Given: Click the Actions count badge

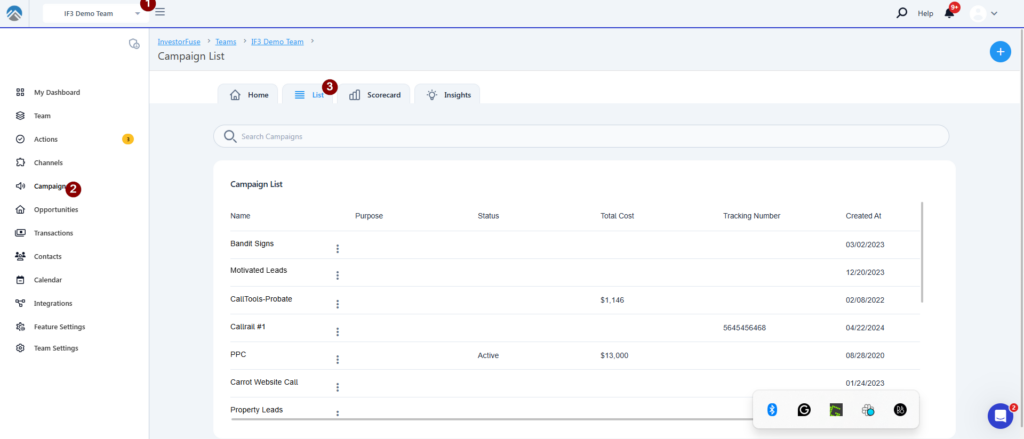Looking at the screenshot, I should tap(128, 139).
